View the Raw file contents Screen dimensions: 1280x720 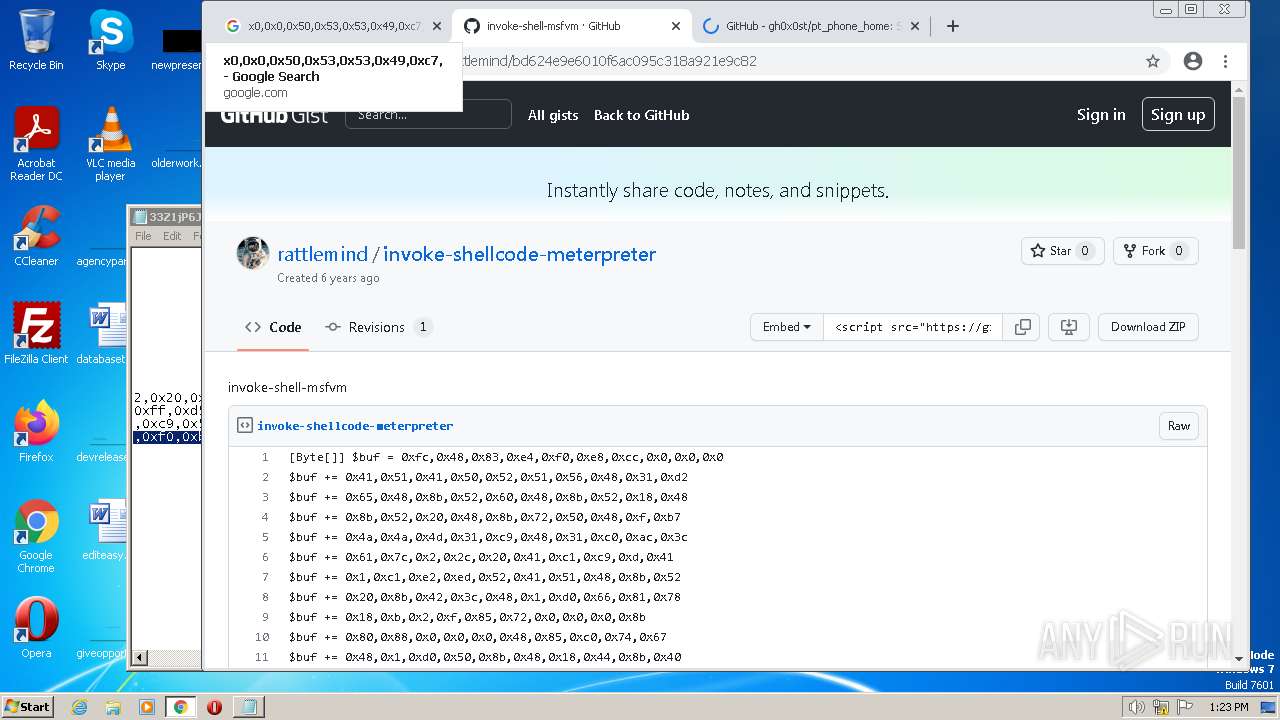1179,425
